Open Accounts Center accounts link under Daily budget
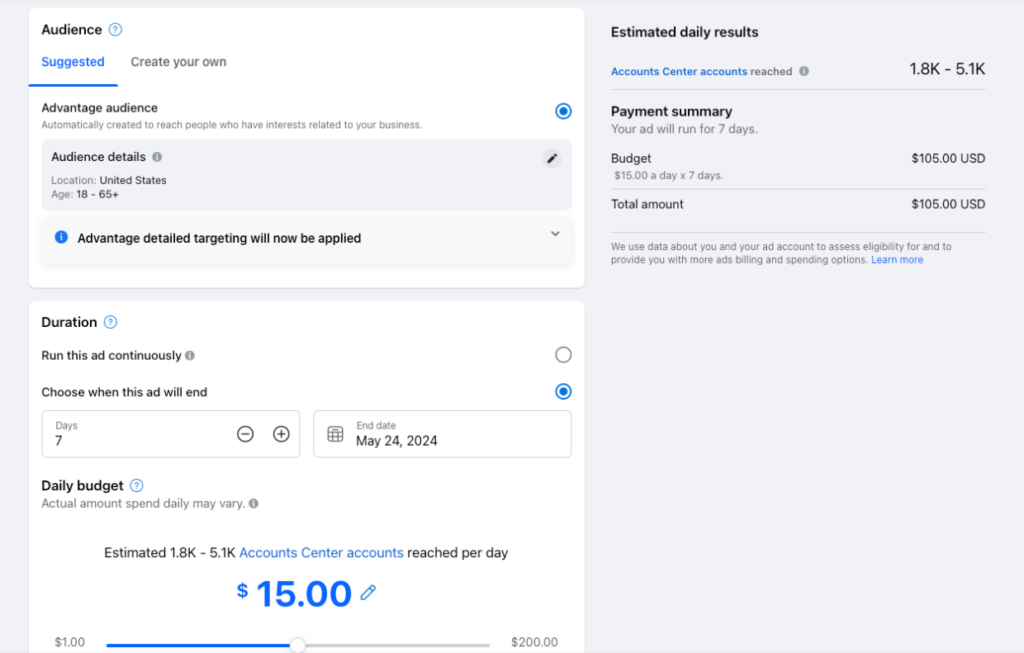This screenshot has height=653, width=1024. click(321, 552)
